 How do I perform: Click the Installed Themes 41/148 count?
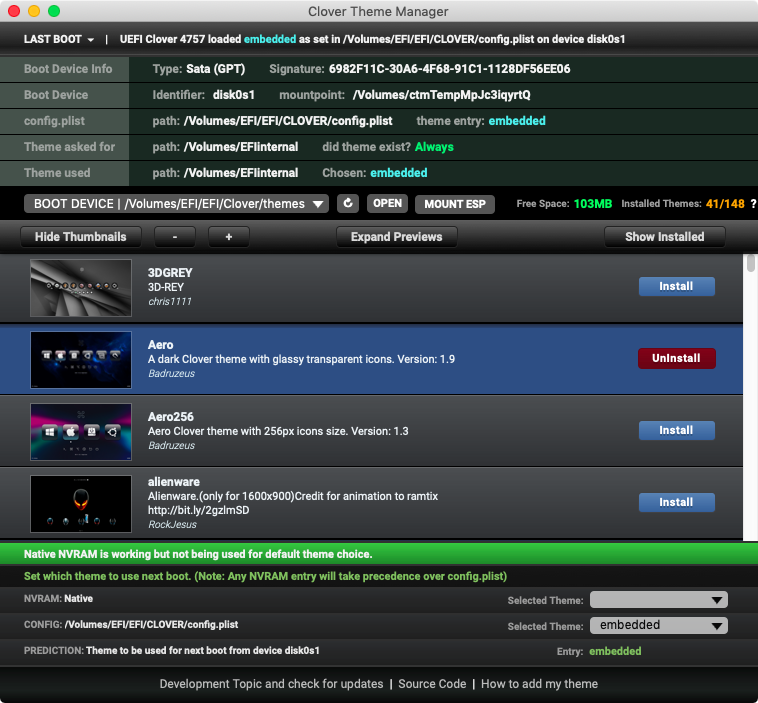point(725,204)
